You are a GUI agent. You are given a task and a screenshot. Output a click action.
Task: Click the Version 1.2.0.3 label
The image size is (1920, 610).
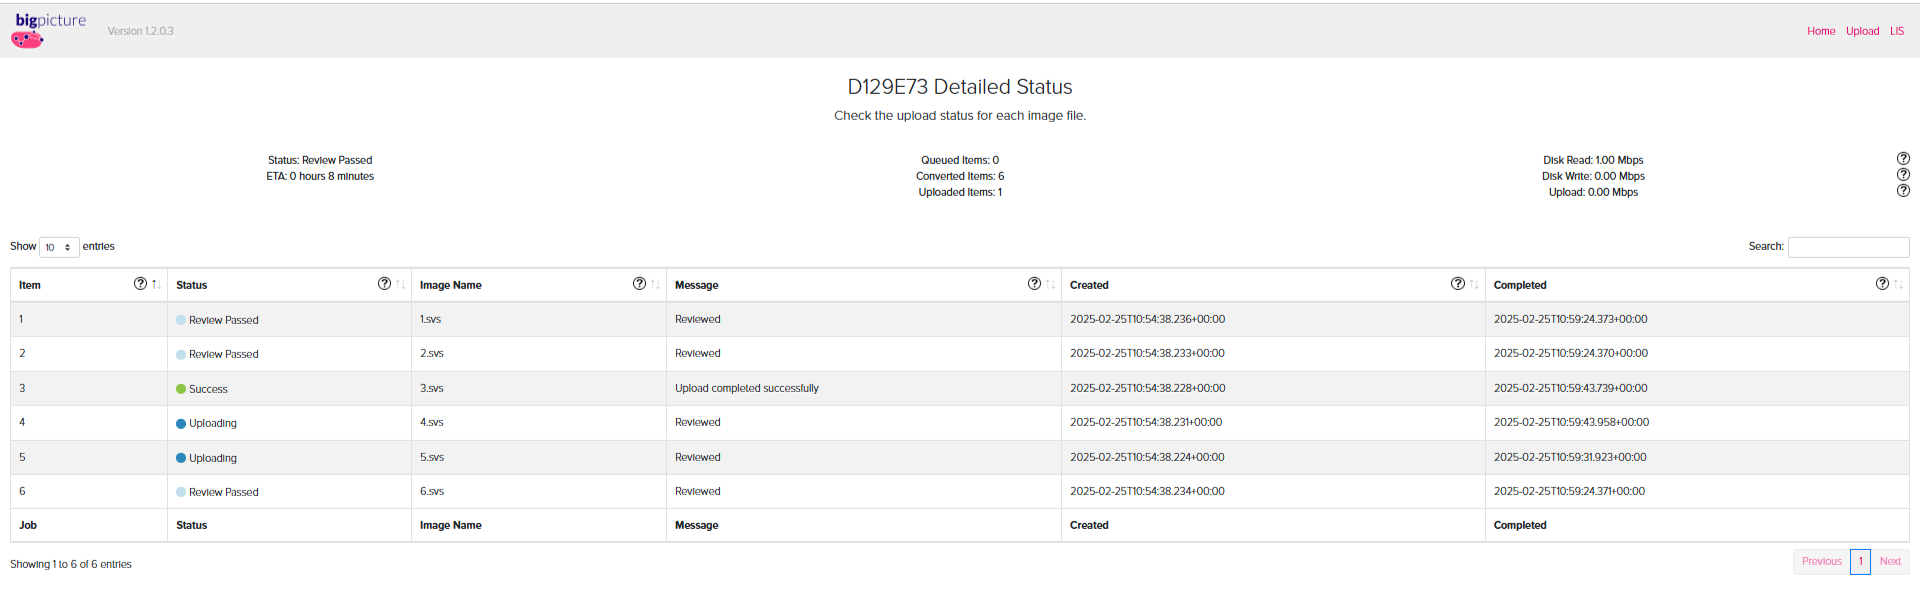point(141,31)
